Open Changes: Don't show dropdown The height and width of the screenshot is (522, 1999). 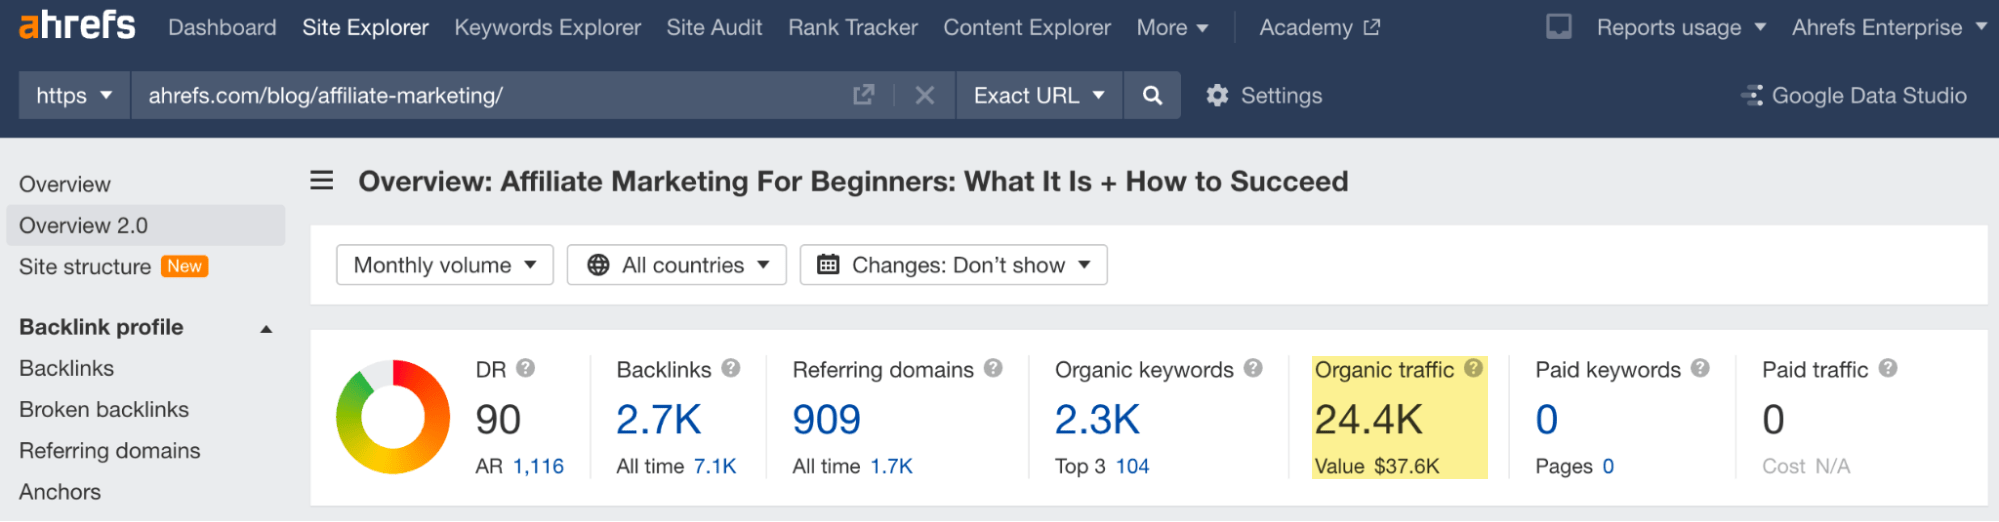pyautogui.click(x=954, y=265)
